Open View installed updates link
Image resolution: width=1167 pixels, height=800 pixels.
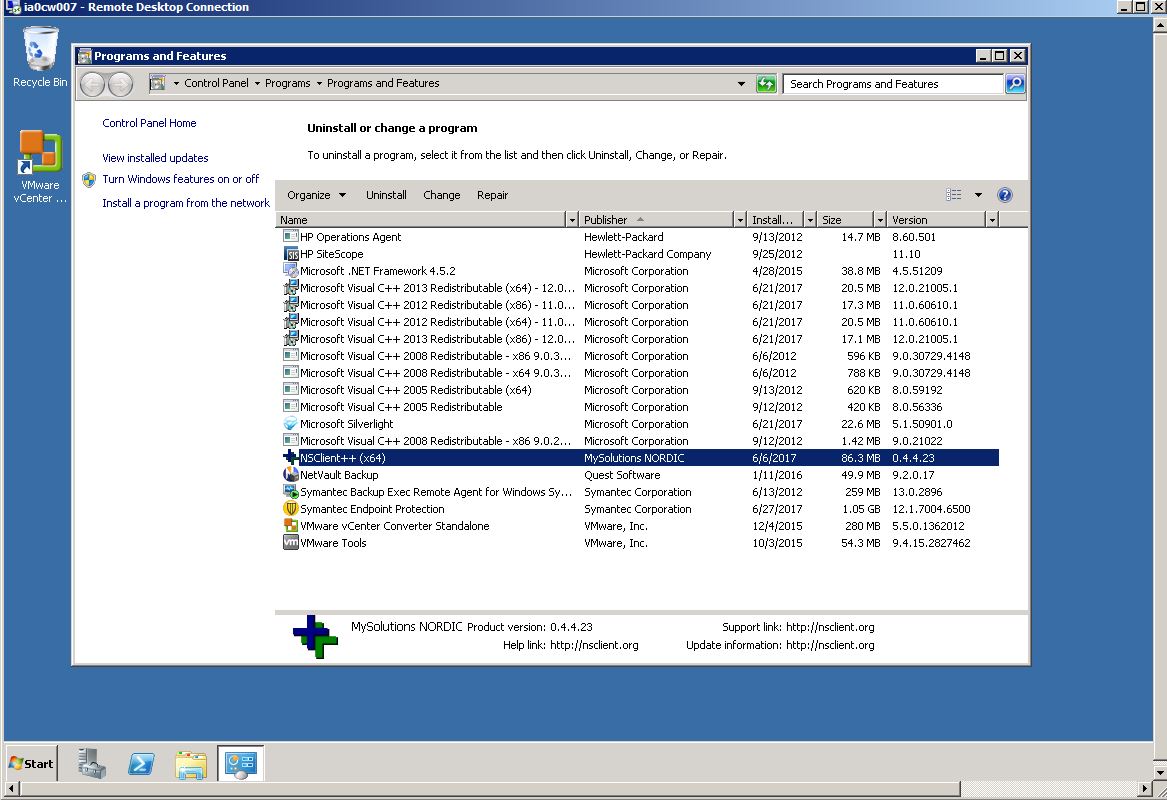pos(155,158)
